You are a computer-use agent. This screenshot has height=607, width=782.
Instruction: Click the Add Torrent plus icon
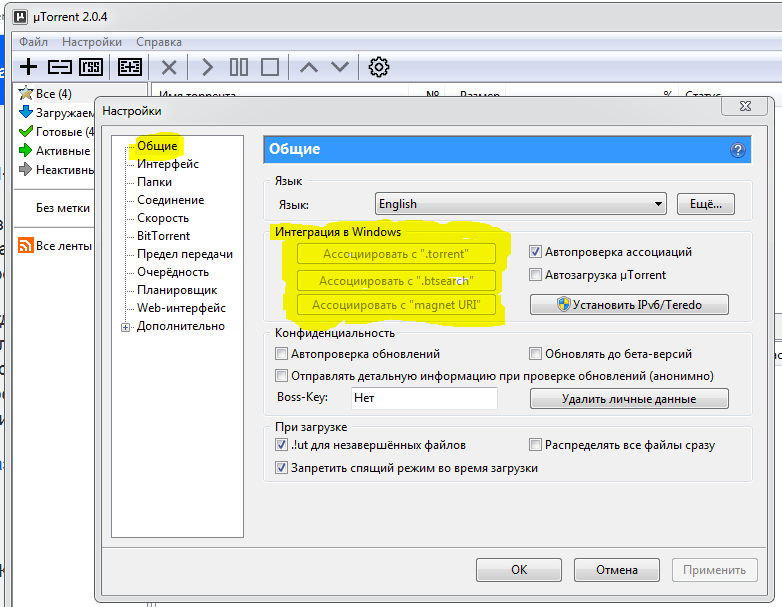pyautogui.click(x=28, y=67)
